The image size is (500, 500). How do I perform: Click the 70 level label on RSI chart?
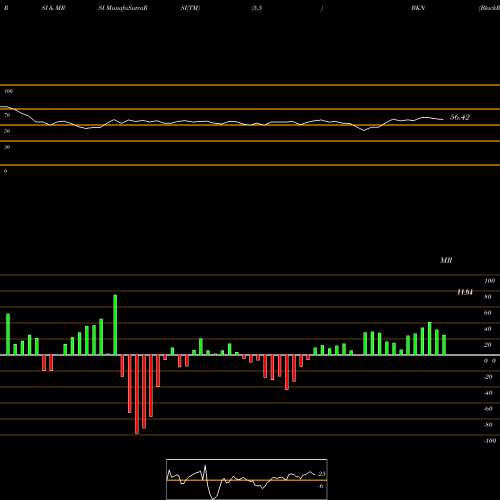[x=7, y=115]
